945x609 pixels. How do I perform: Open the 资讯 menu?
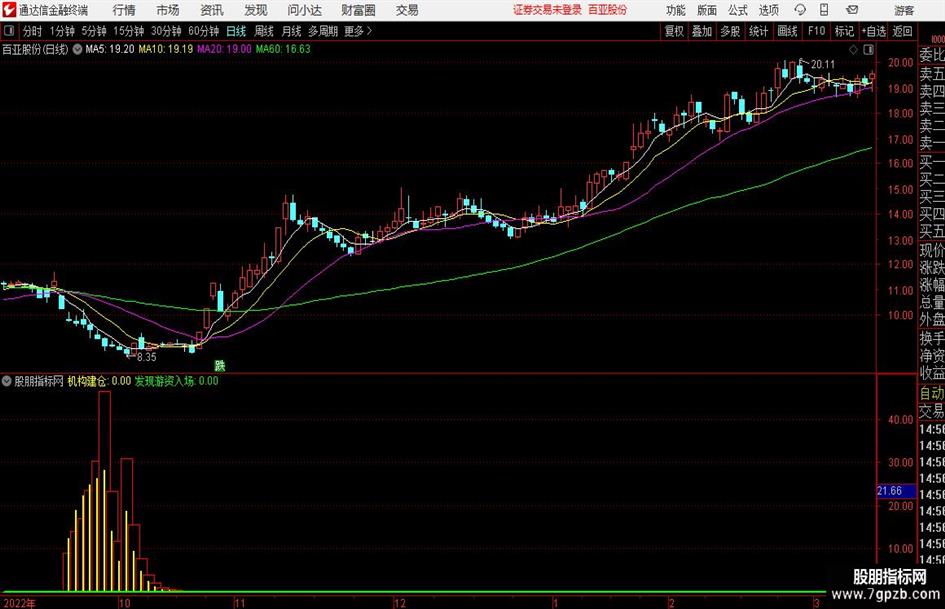212,10
